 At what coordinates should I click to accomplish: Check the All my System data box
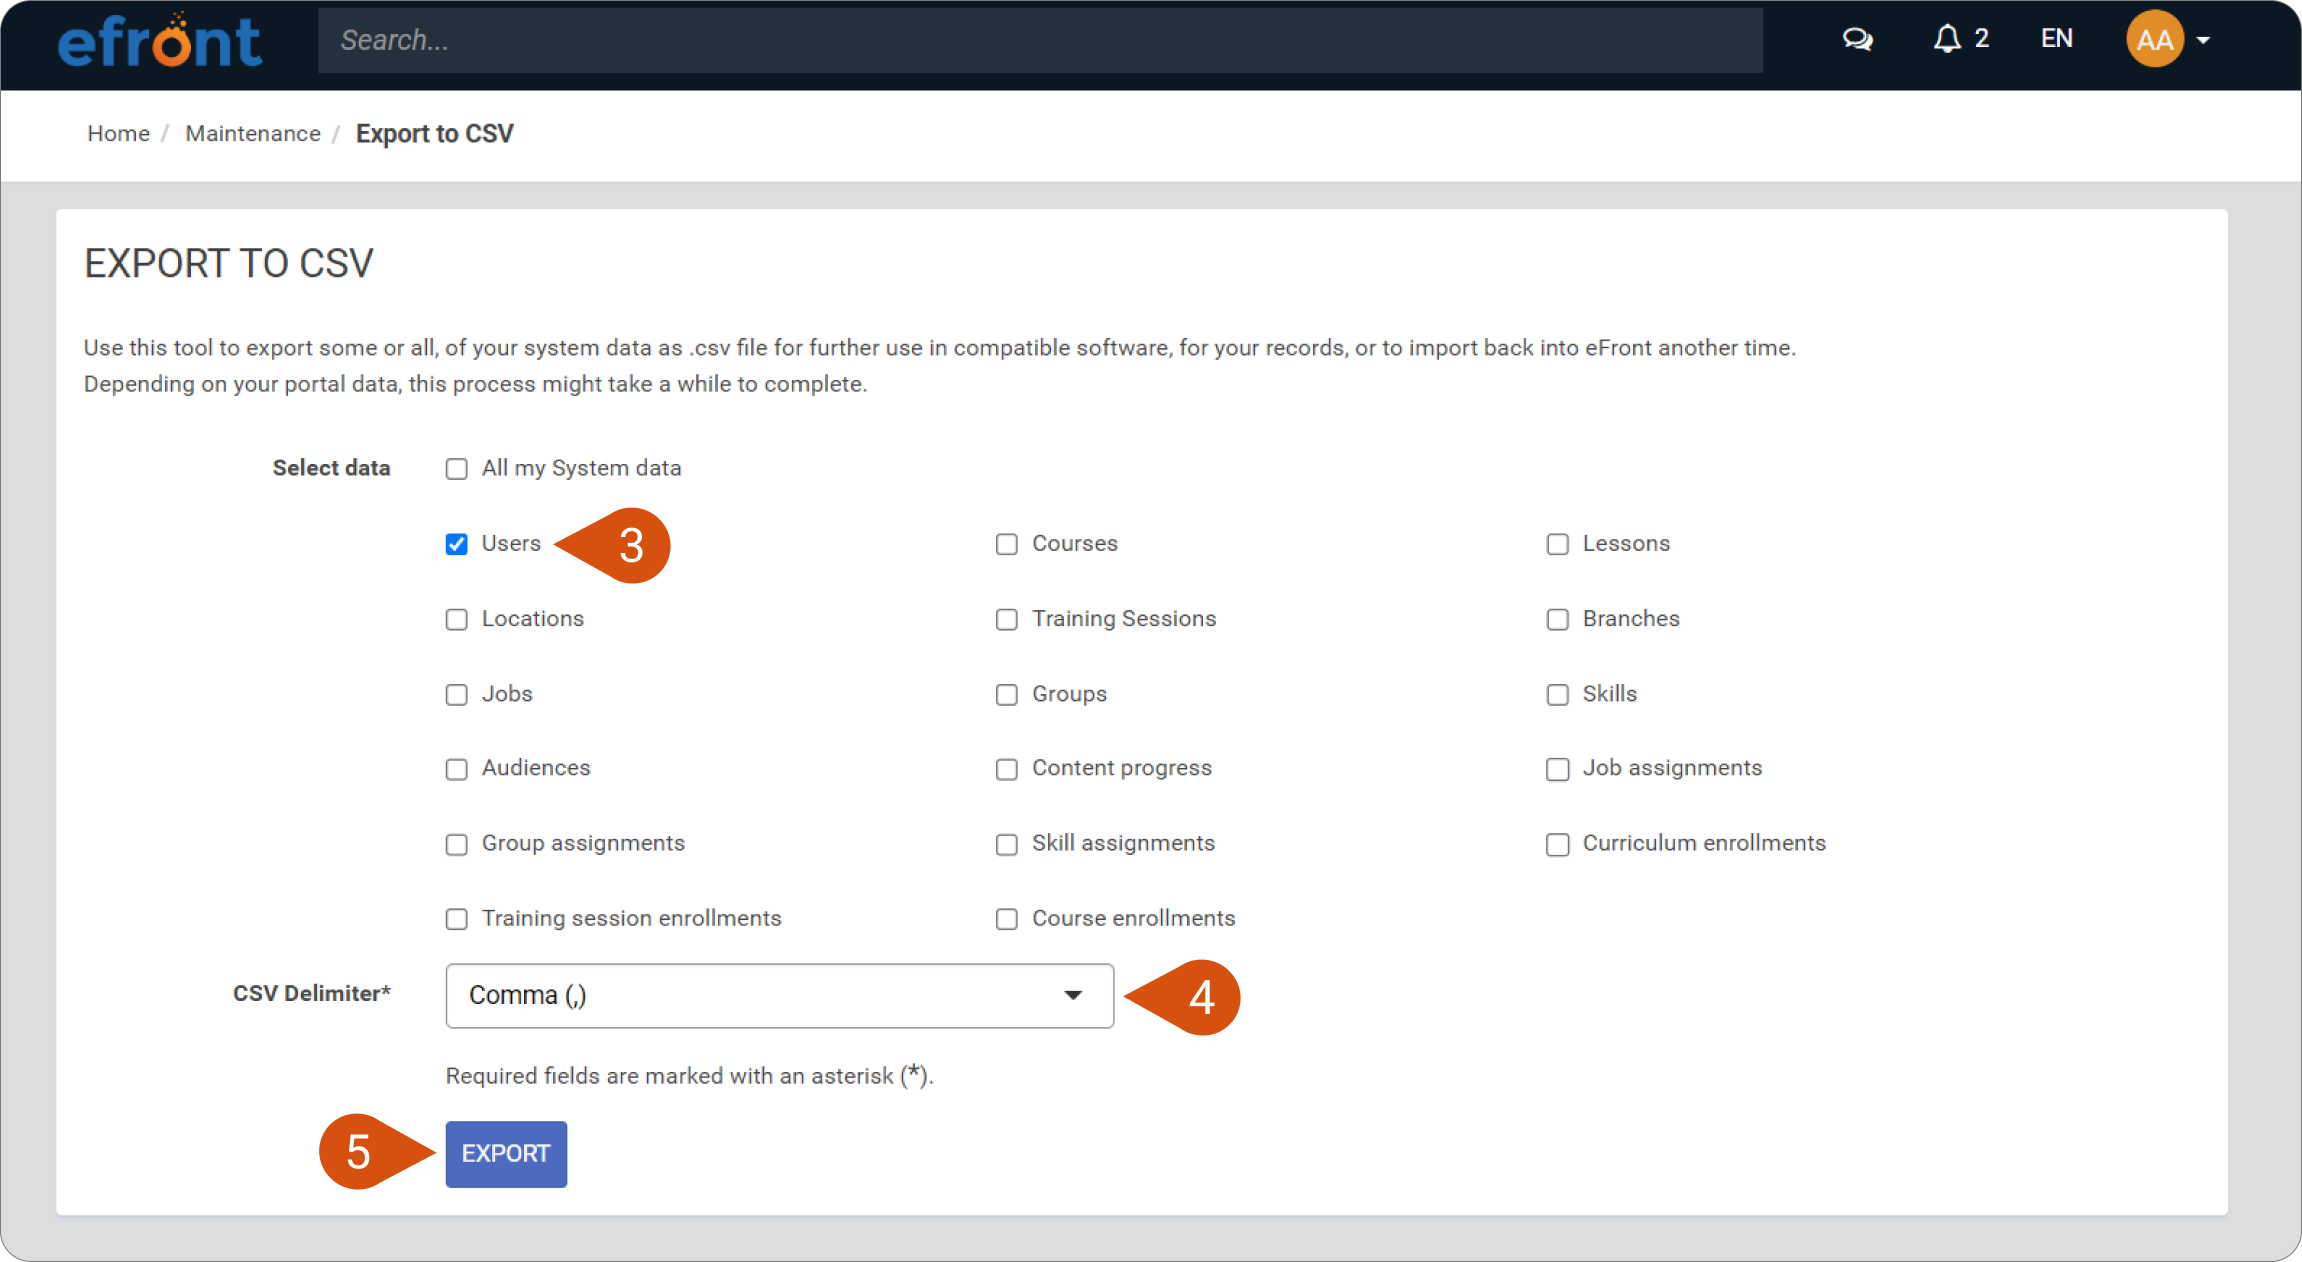coord(457,469)
